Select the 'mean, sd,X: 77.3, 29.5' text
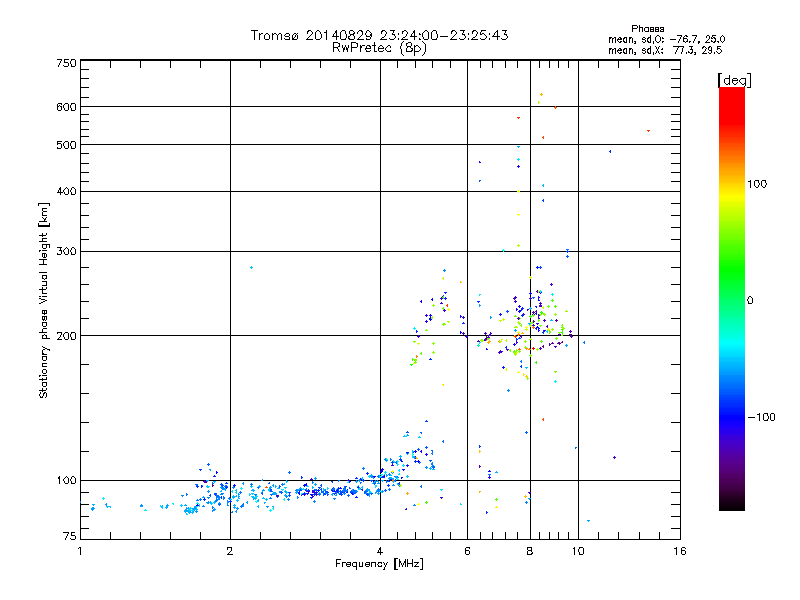The height and width of the screenshot is (600, 800). pyautogui.click(x=665, y=50)
